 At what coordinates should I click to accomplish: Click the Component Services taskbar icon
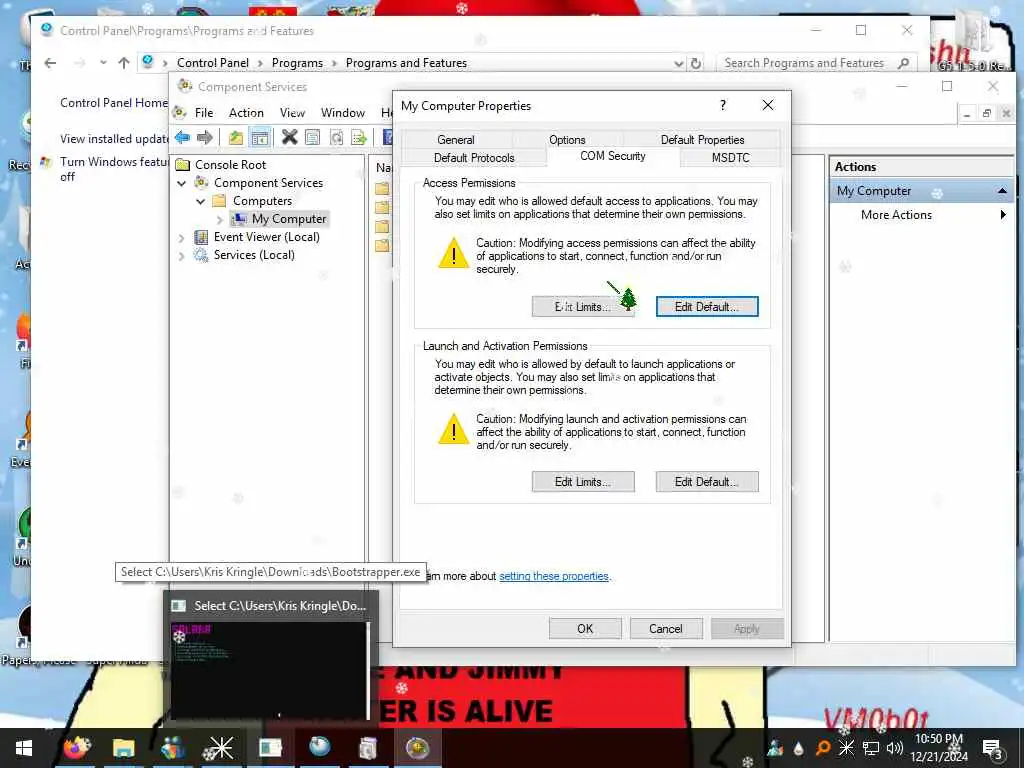417,748
